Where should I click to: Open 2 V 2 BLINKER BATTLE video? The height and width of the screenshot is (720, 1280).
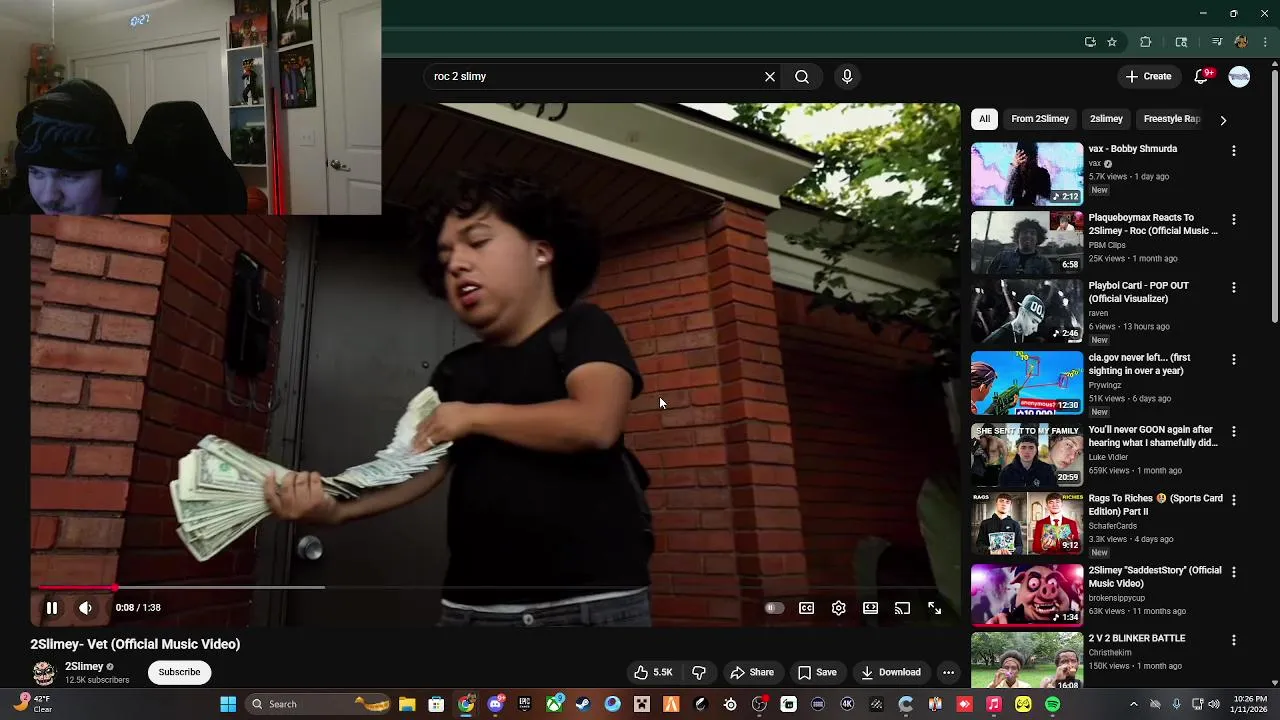[x=1137, y=638]
